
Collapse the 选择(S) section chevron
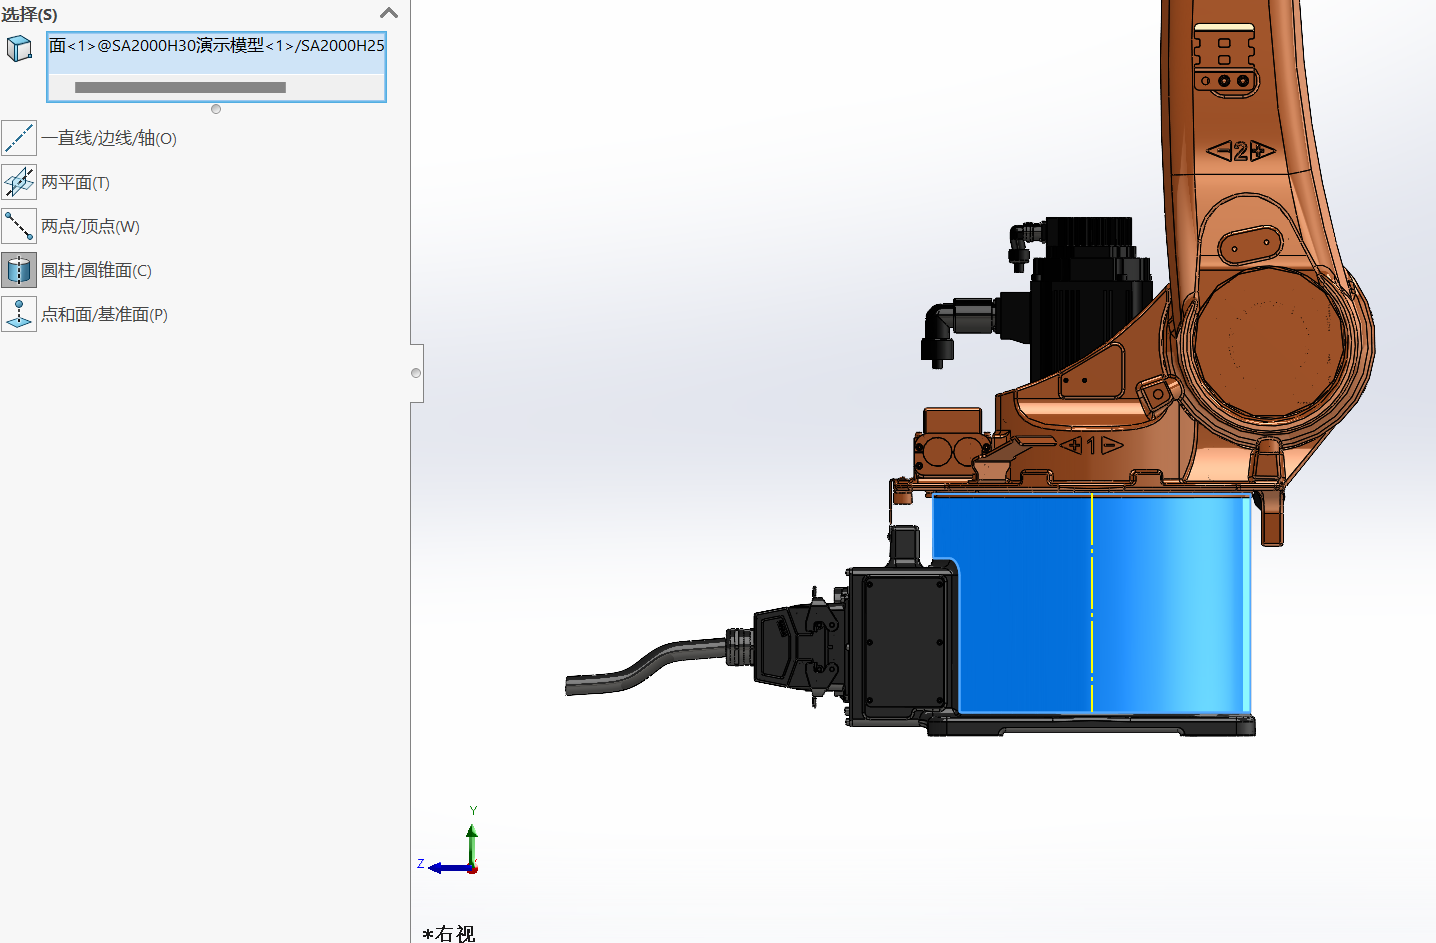pos(389,13)
